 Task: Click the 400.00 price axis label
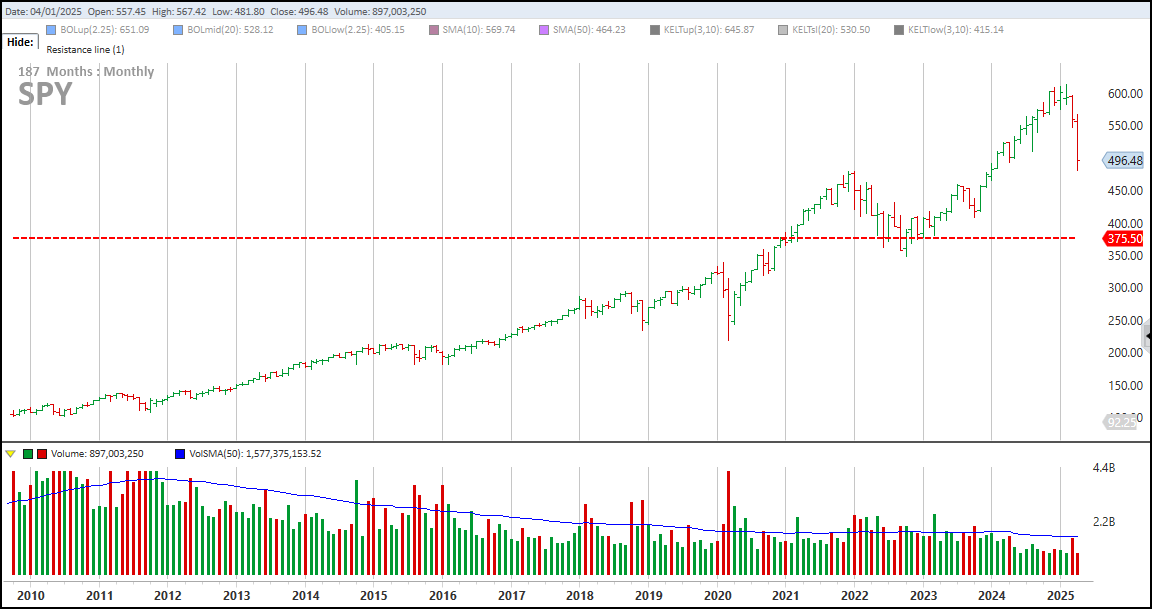(x=1127, y=223)
